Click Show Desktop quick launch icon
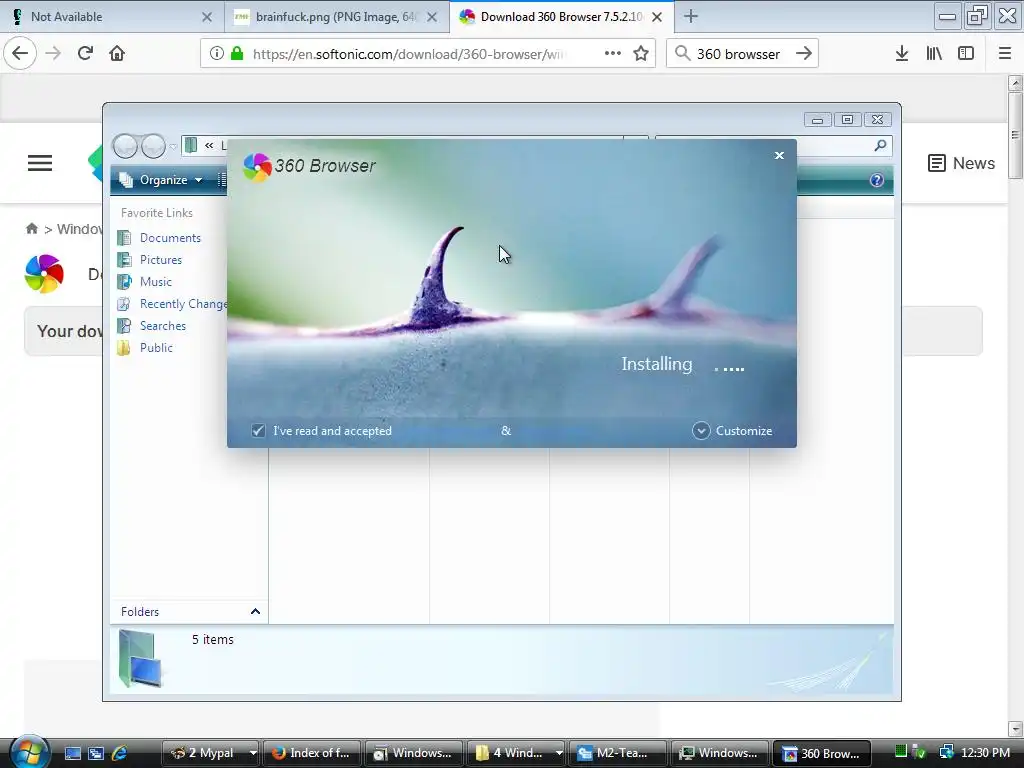The width and height of the screenshot is (1024, 768). click(72, 753)
